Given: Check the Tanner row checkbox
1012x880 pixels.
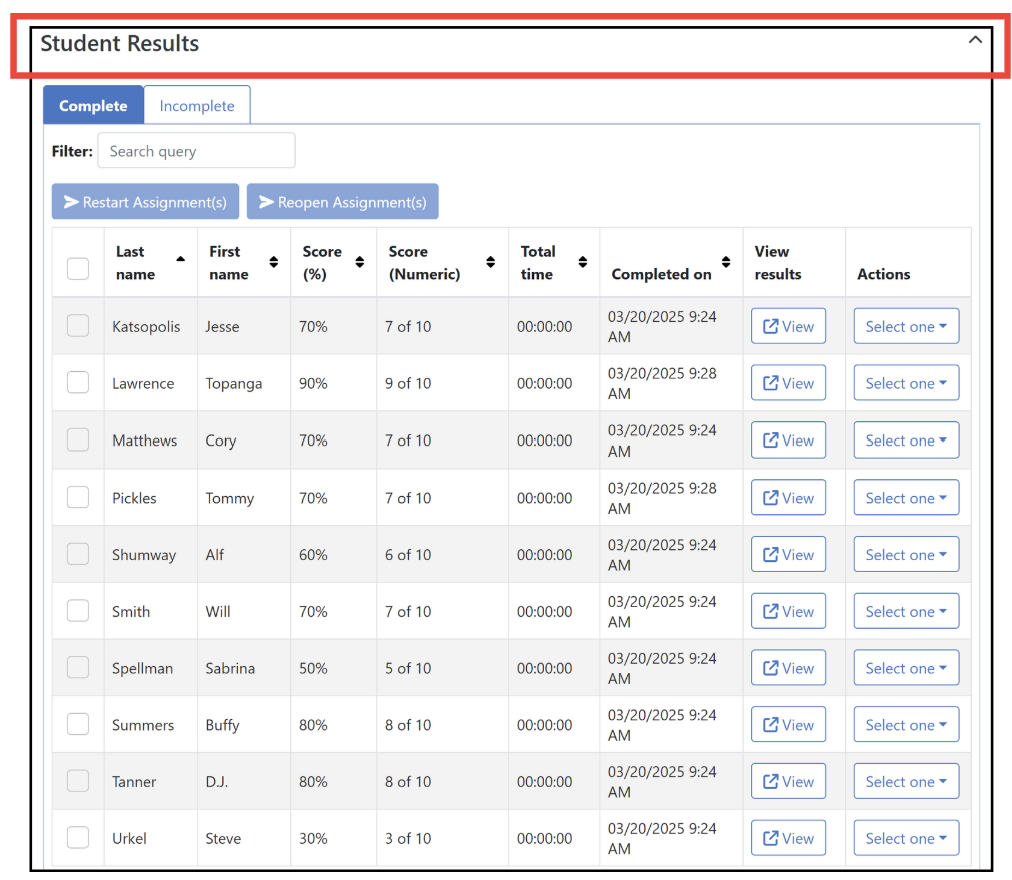Looking at the screenshot, I should [78, 781].
